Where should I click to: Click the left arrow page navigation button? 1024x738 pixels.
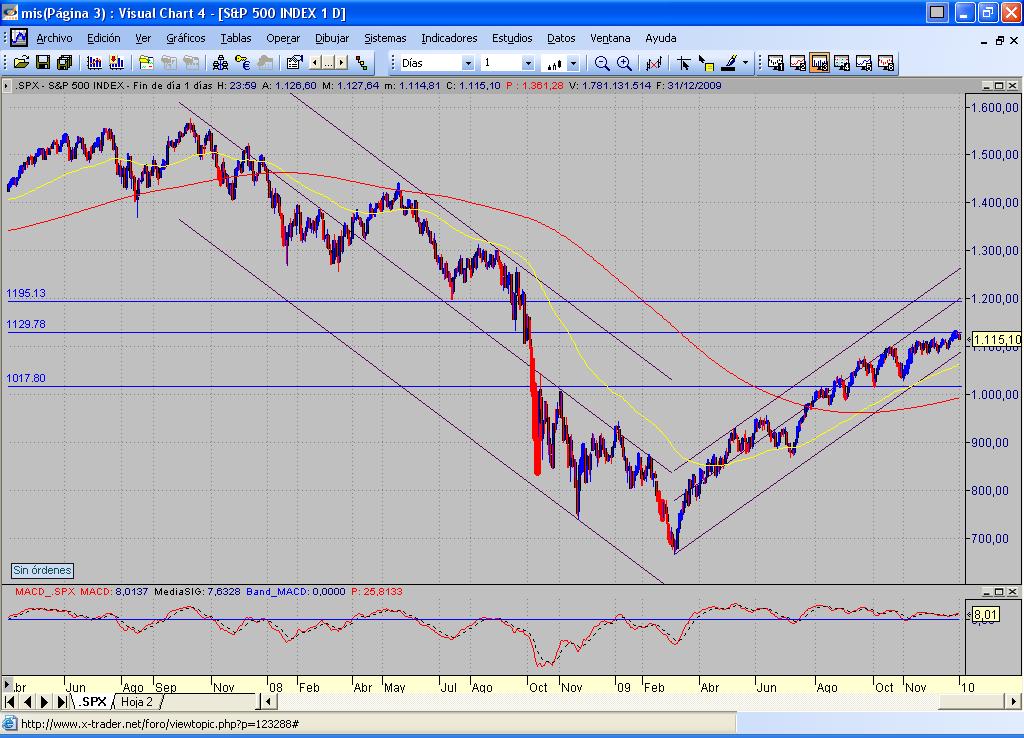coord(315,63)
